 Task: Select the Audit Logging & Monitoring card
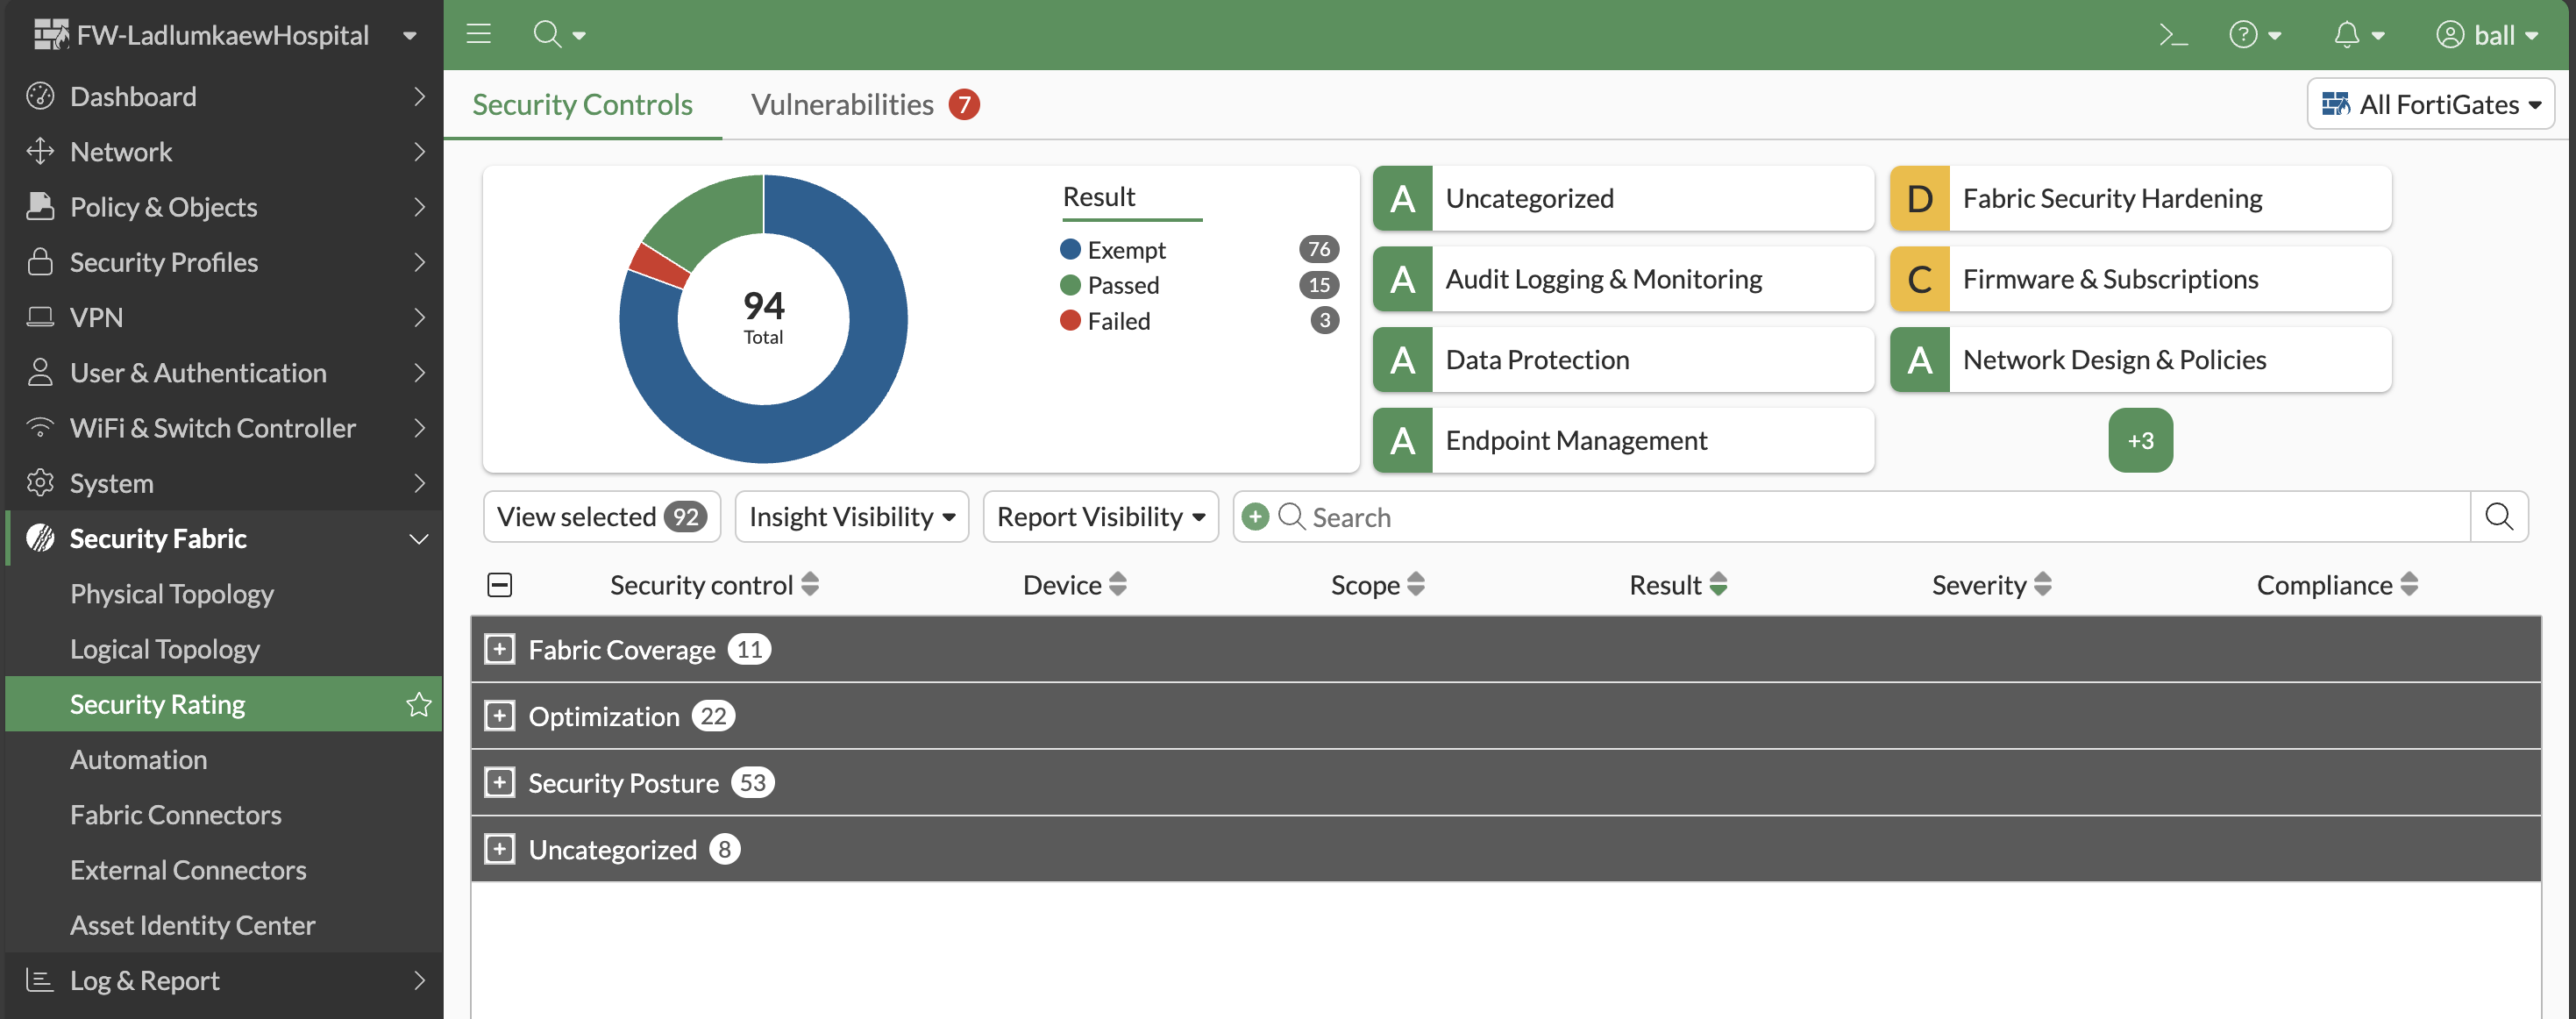pyautogui.click(x=1623, y=279)
